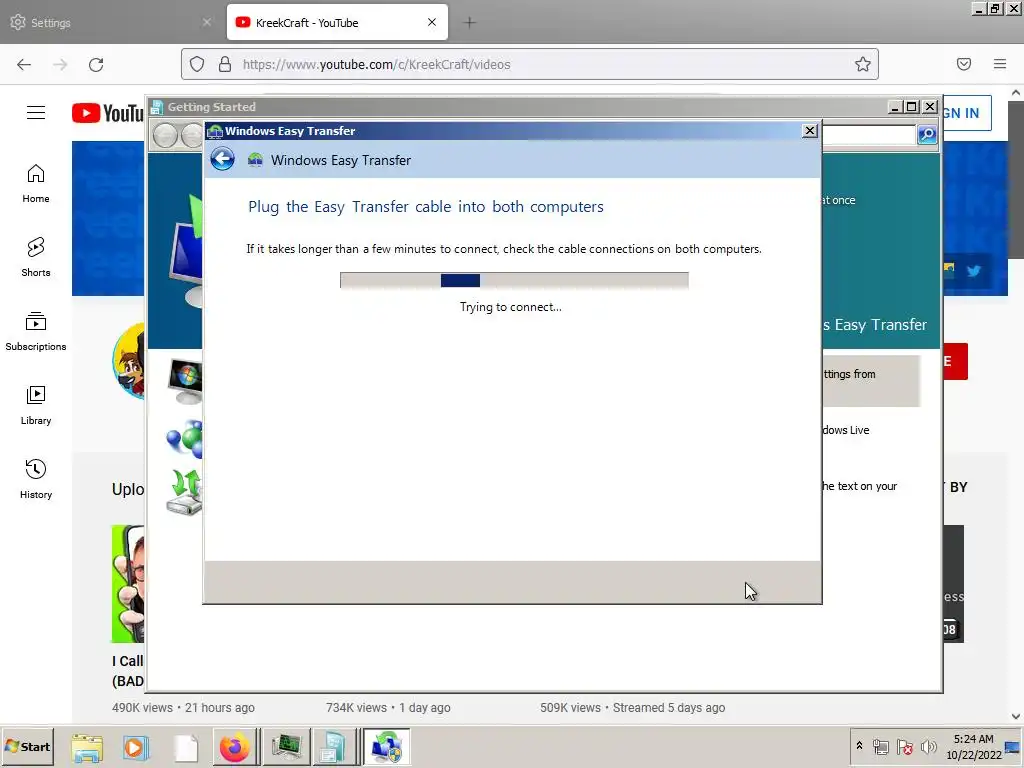Click the connection progress bar
The image size is (1024, 768).
click(514, 280)
